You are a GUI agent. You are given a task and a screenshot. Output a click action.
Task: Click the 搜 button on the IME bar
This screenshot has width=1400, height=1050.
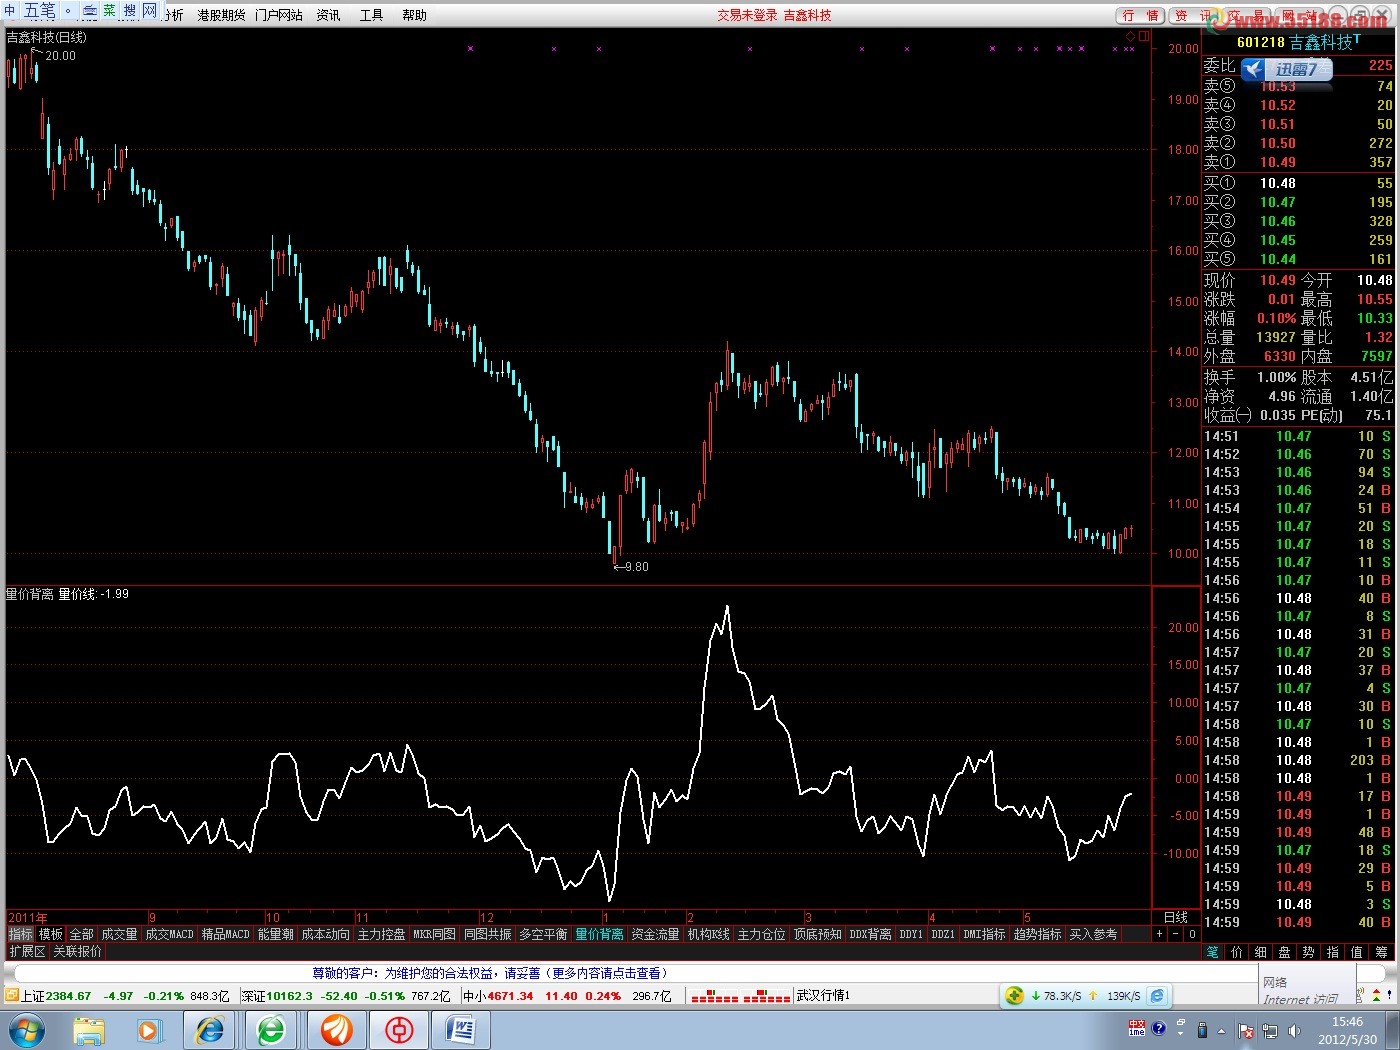coord(130,11)
